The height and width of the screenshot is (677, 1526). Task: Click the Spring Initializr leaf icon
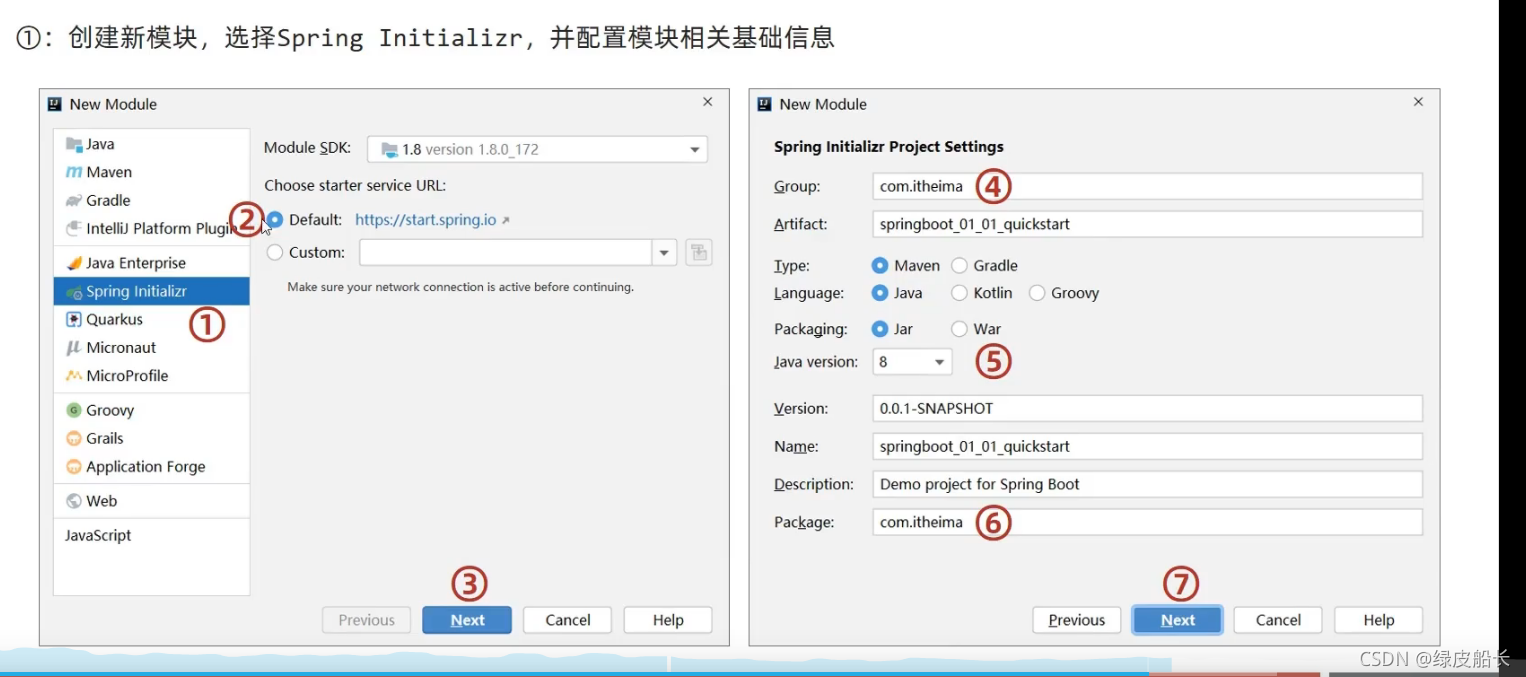[x=74, y=292]
